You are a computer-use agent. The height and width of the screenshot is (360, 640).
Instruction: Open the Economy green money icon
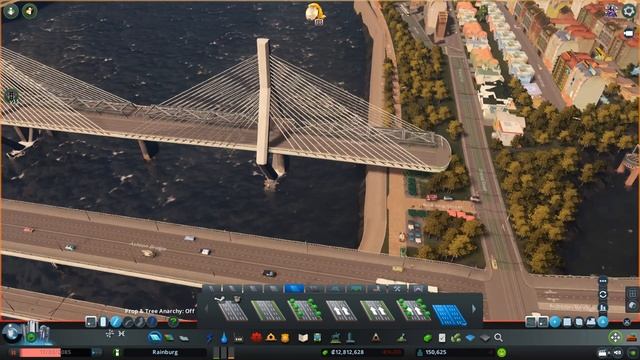click(x=428, y=338)
